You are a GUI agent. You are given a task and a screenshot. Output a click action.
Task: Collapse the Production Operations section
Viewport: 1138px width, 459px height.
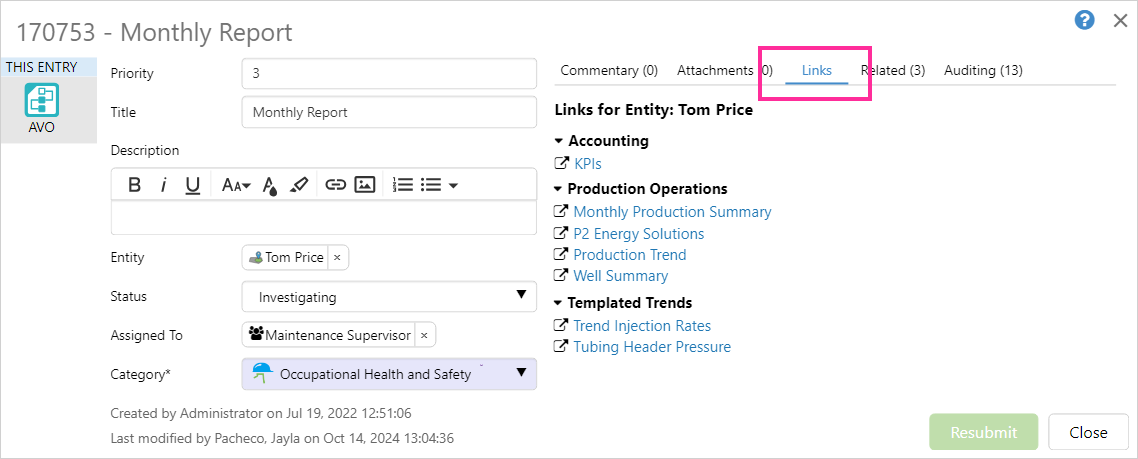[559, 189]
